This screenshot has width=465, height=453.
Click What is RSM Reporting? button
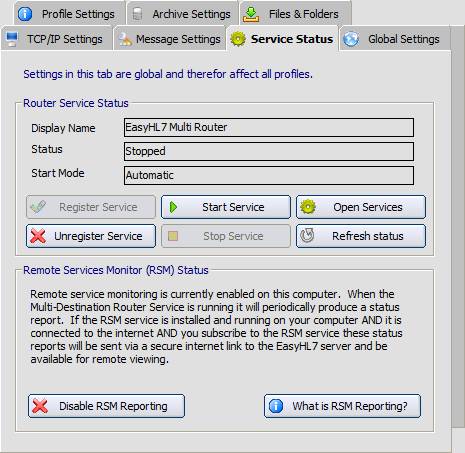(342, 406)
